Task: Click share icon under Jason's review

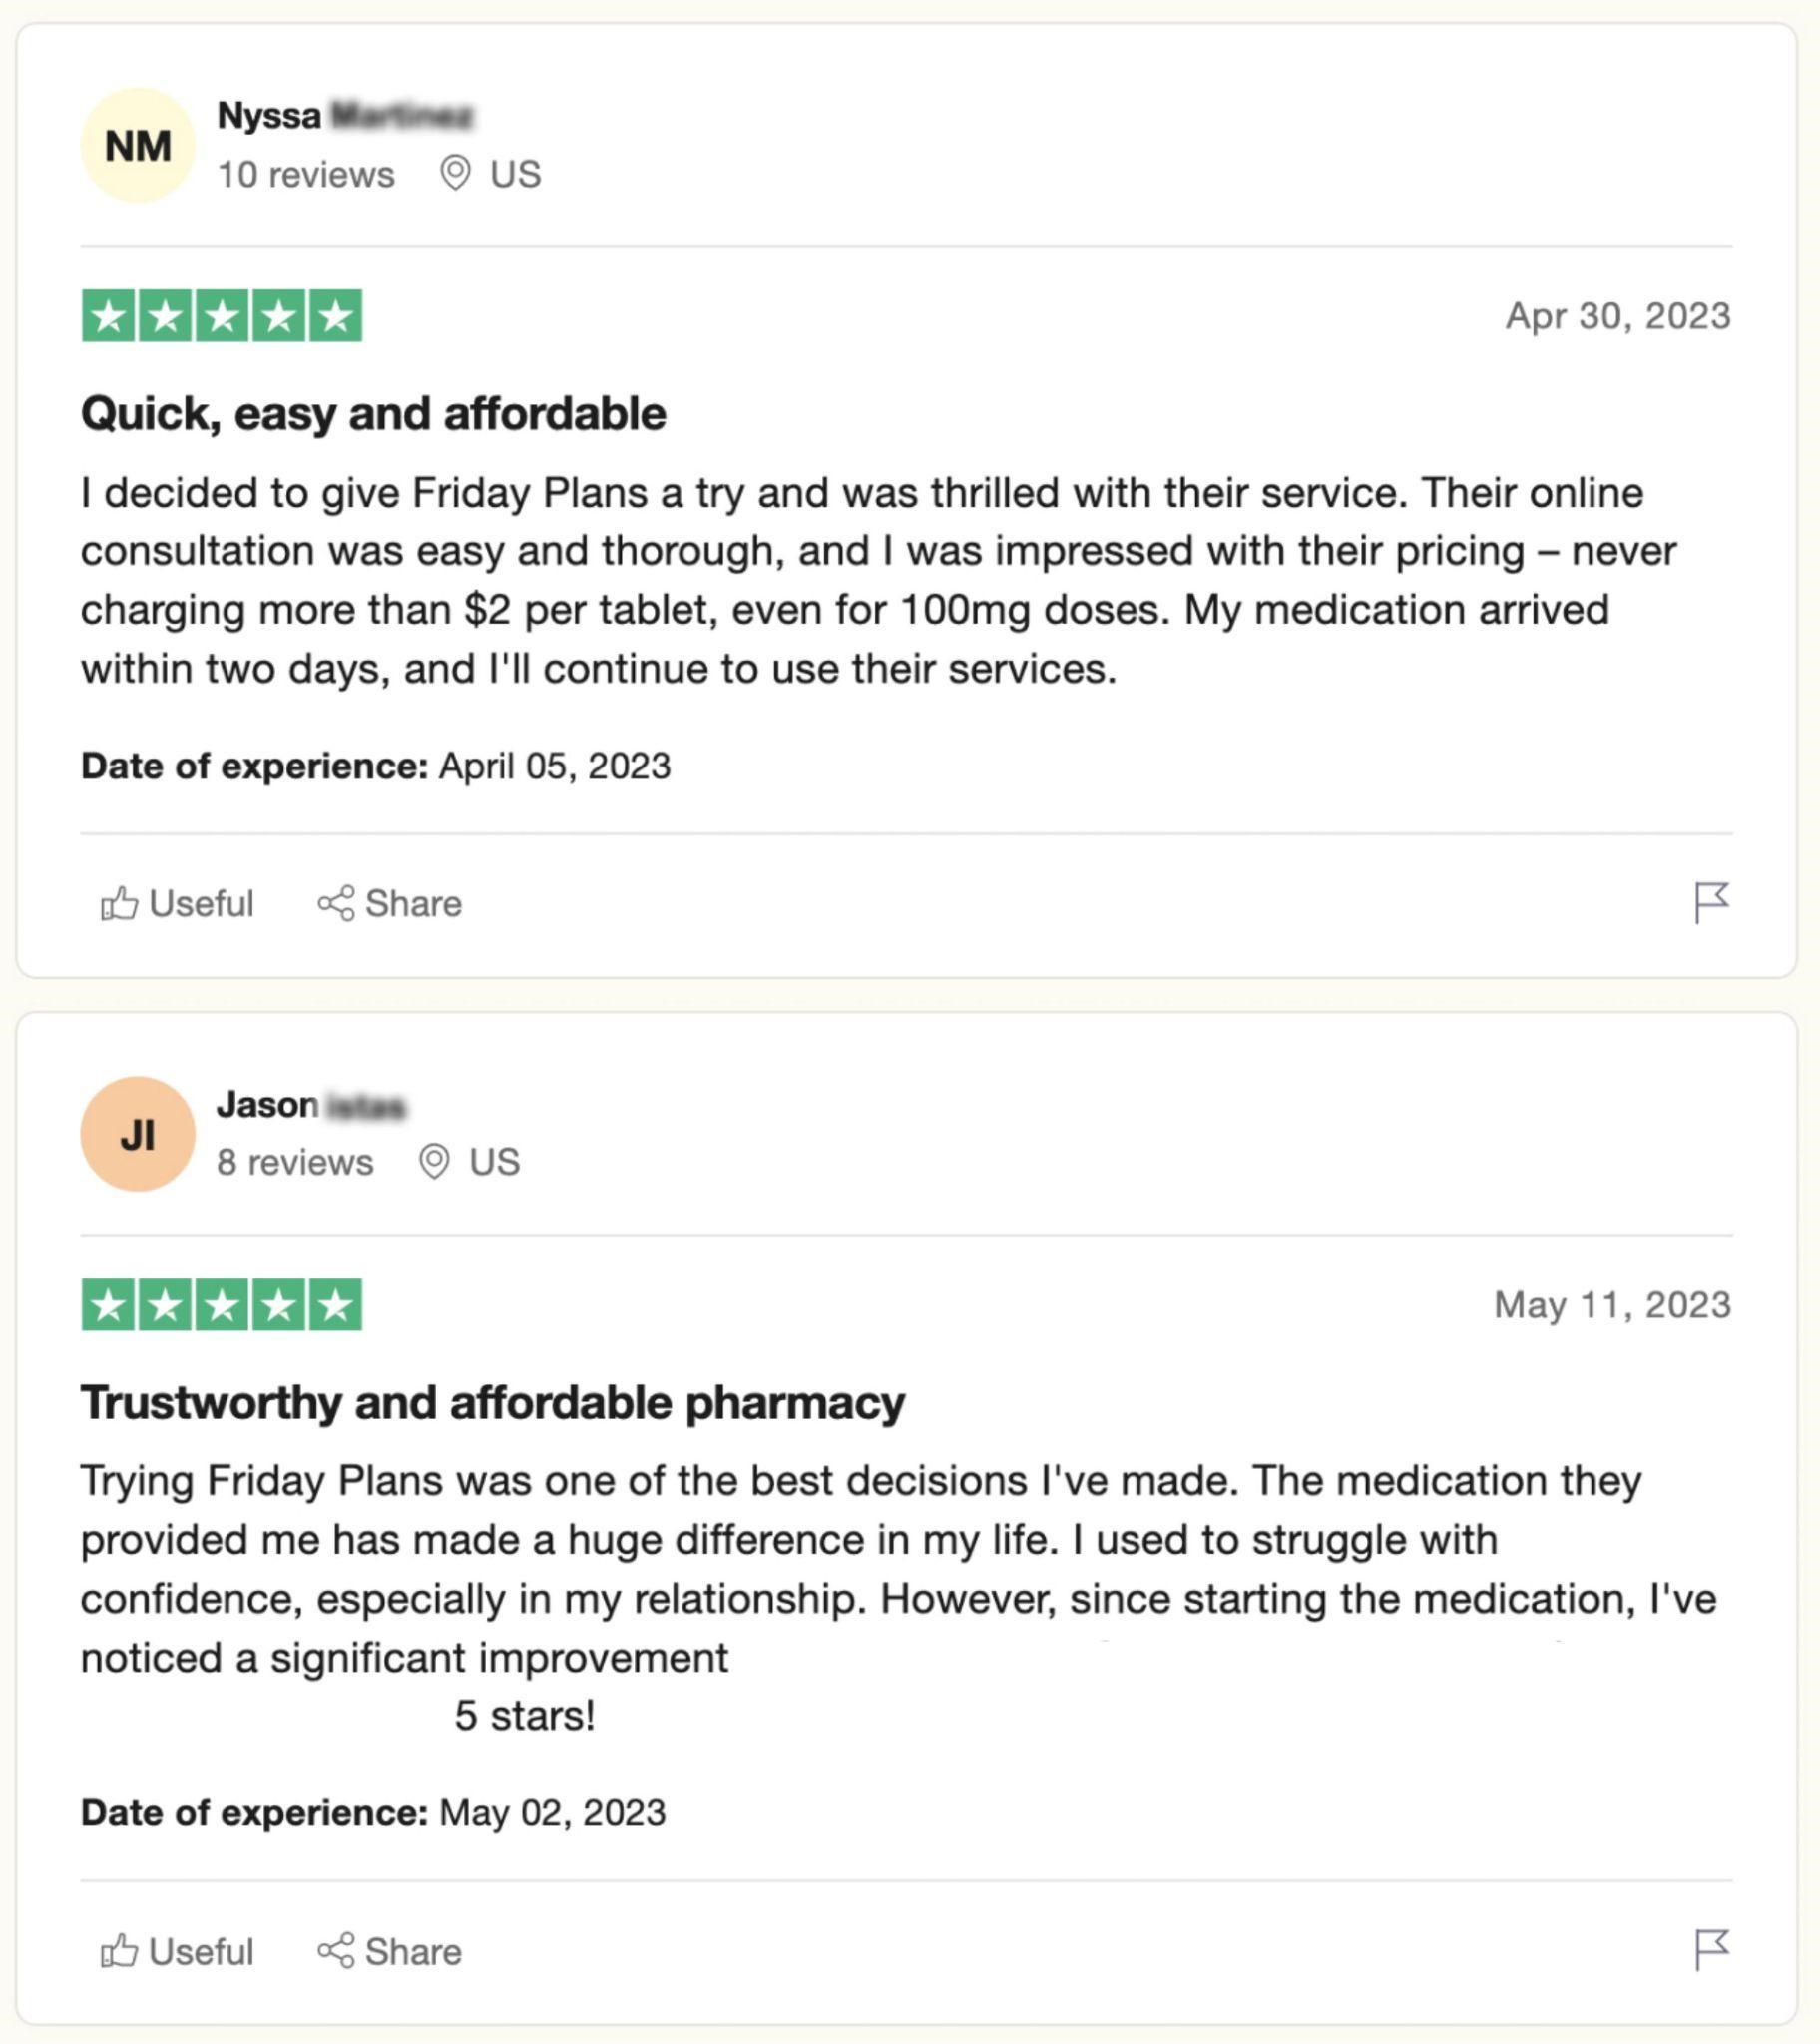Action: [336, 1951]
